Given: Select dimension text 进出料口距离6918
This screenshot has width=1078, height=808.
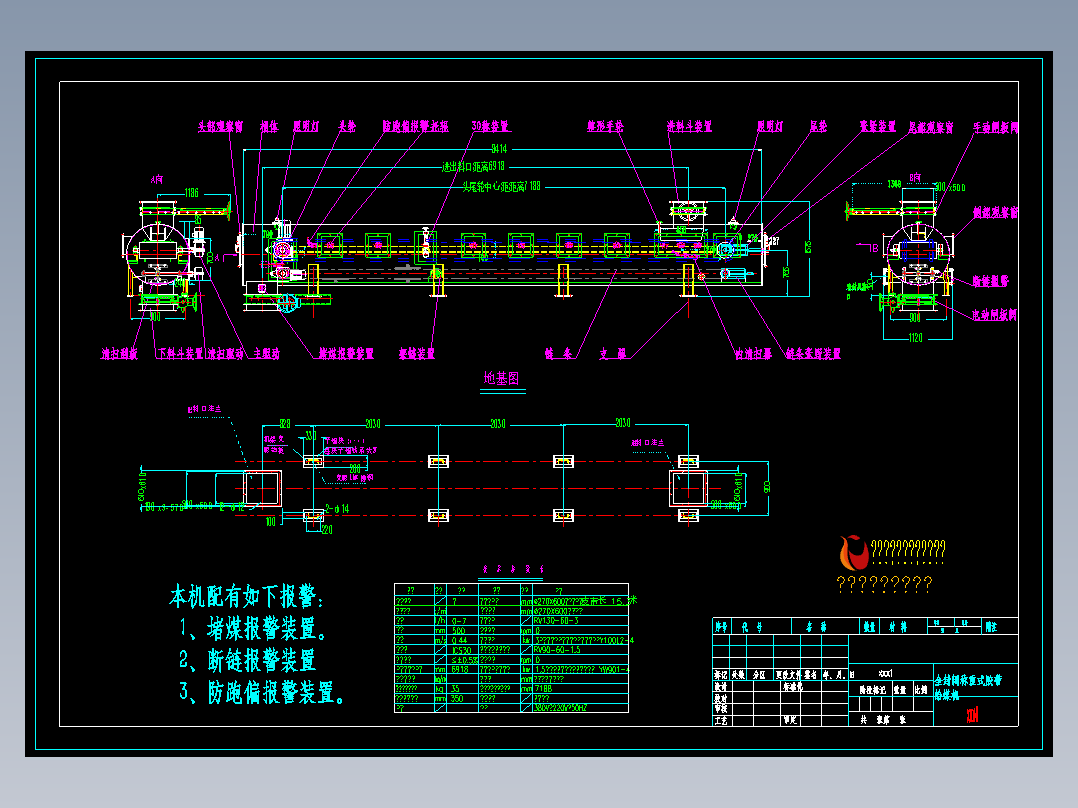Looking at the screenshot, I should [x=473, y=166].
